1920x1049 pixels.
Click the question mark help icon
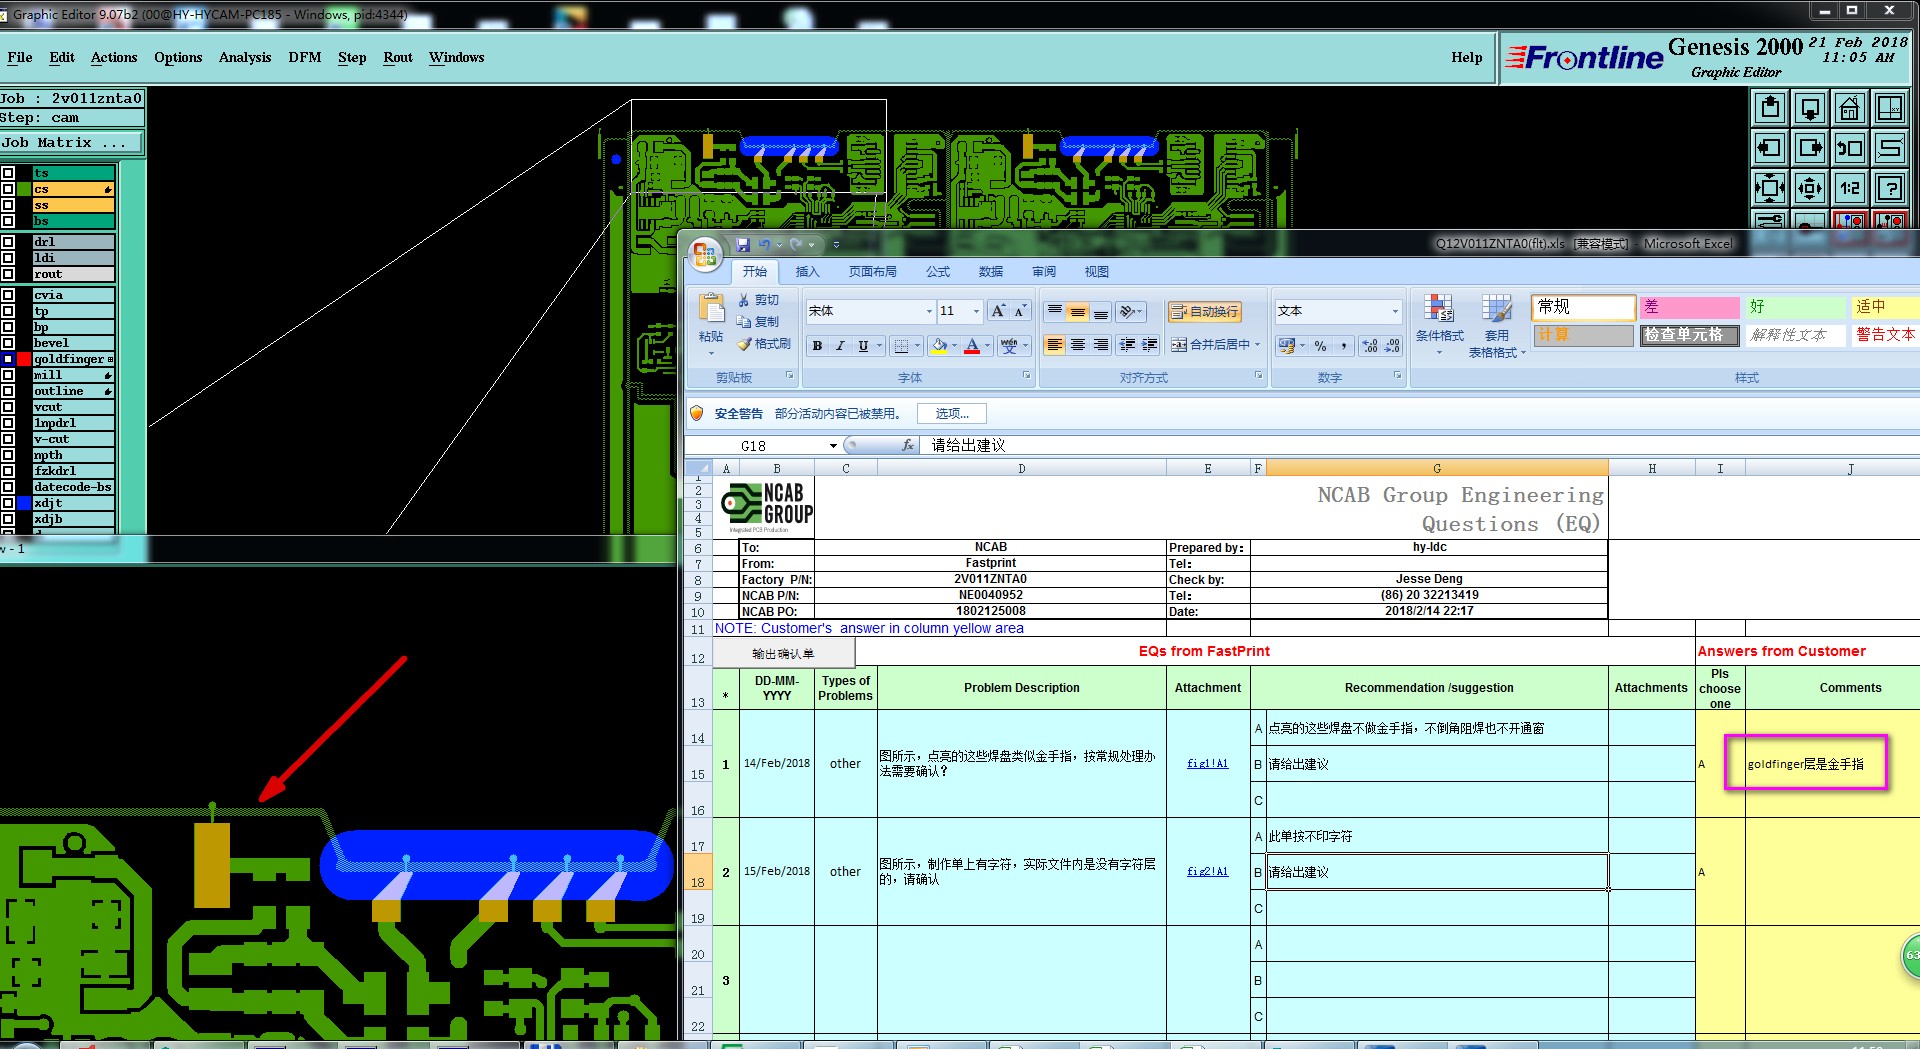[1889, 188]
